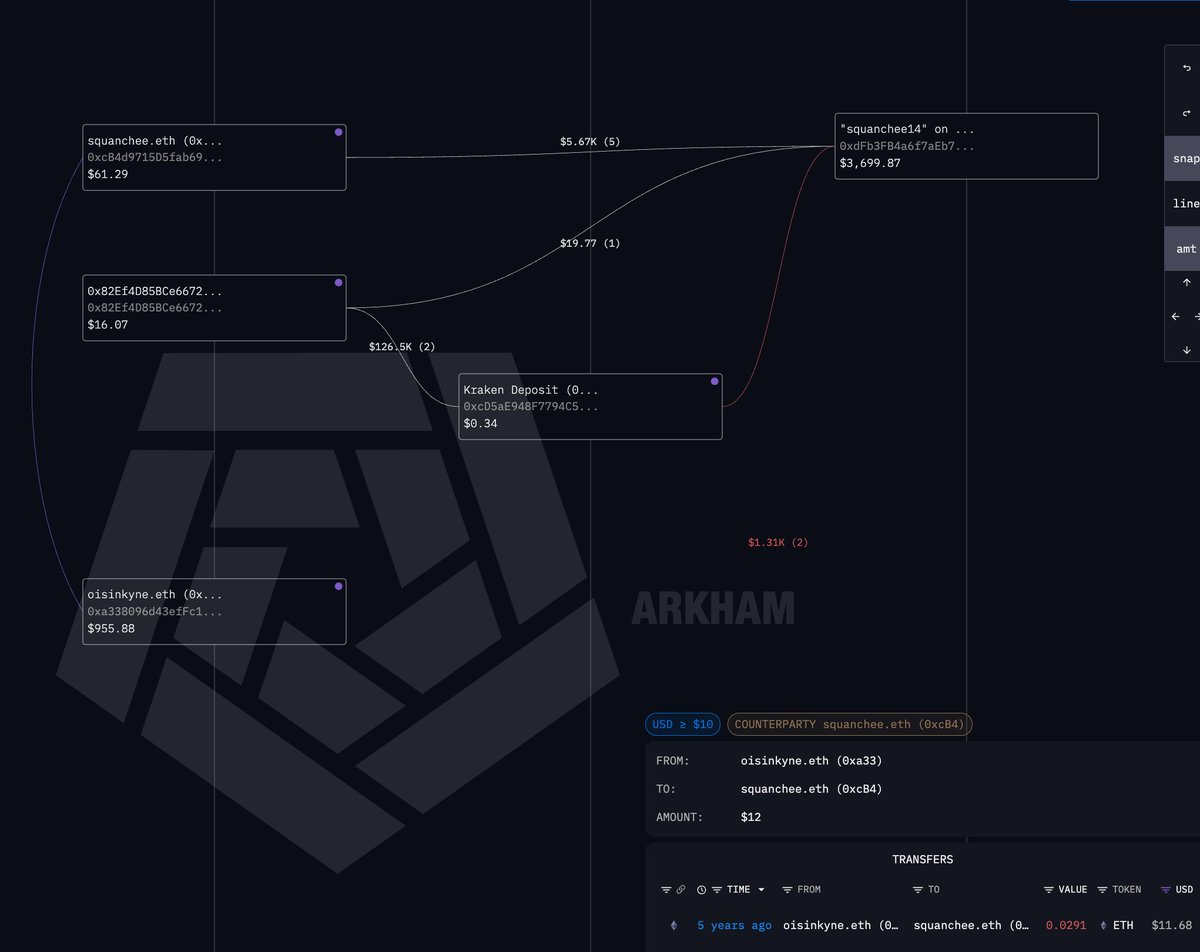Pan the graph left with the left arrow
Image resolution: width=1200 pixels, height=952 pixels.
[1176, 316]
